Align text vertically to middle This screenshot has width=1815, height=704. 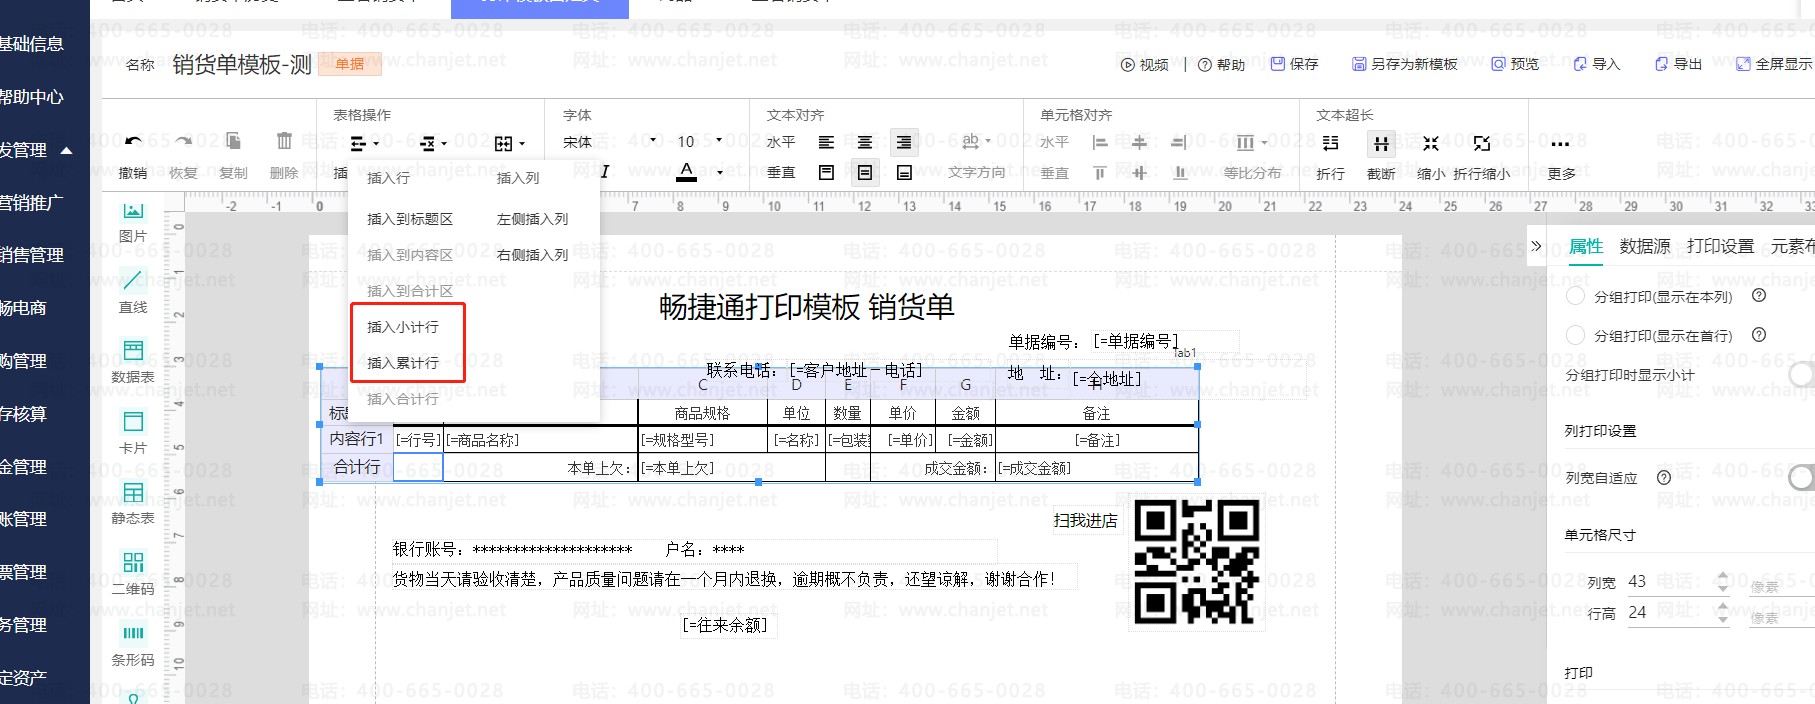click(x=865, y=173)
